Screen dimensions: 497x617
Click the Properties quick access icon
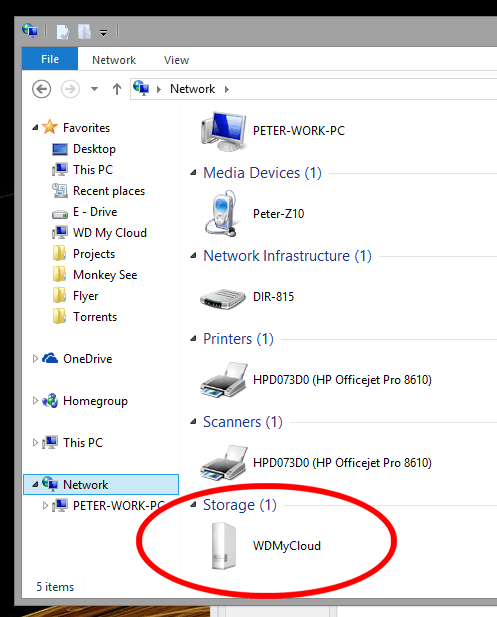63,32
